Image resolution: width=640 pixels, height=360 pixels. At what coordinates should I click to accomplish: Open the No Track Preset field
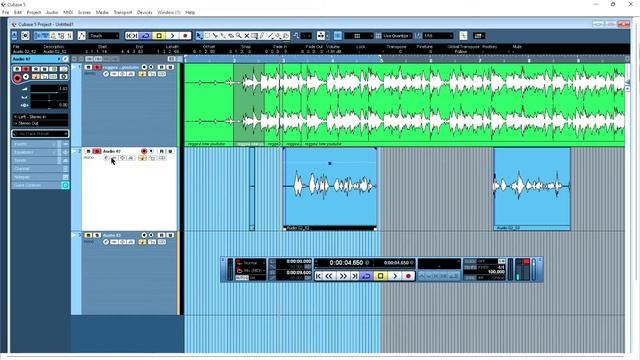tap(40, 134)
